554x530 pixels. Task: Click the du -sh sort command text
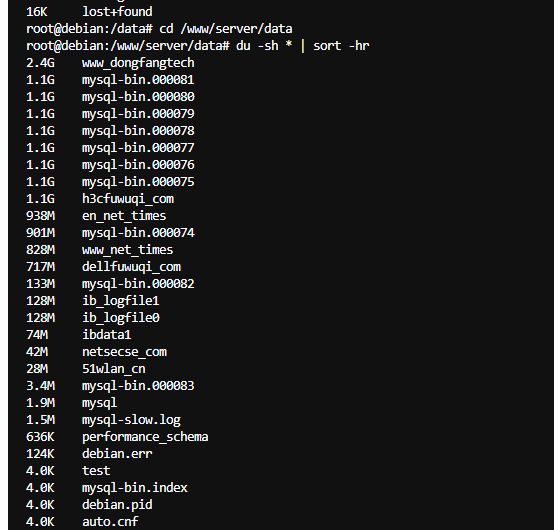tap(303, 46)
